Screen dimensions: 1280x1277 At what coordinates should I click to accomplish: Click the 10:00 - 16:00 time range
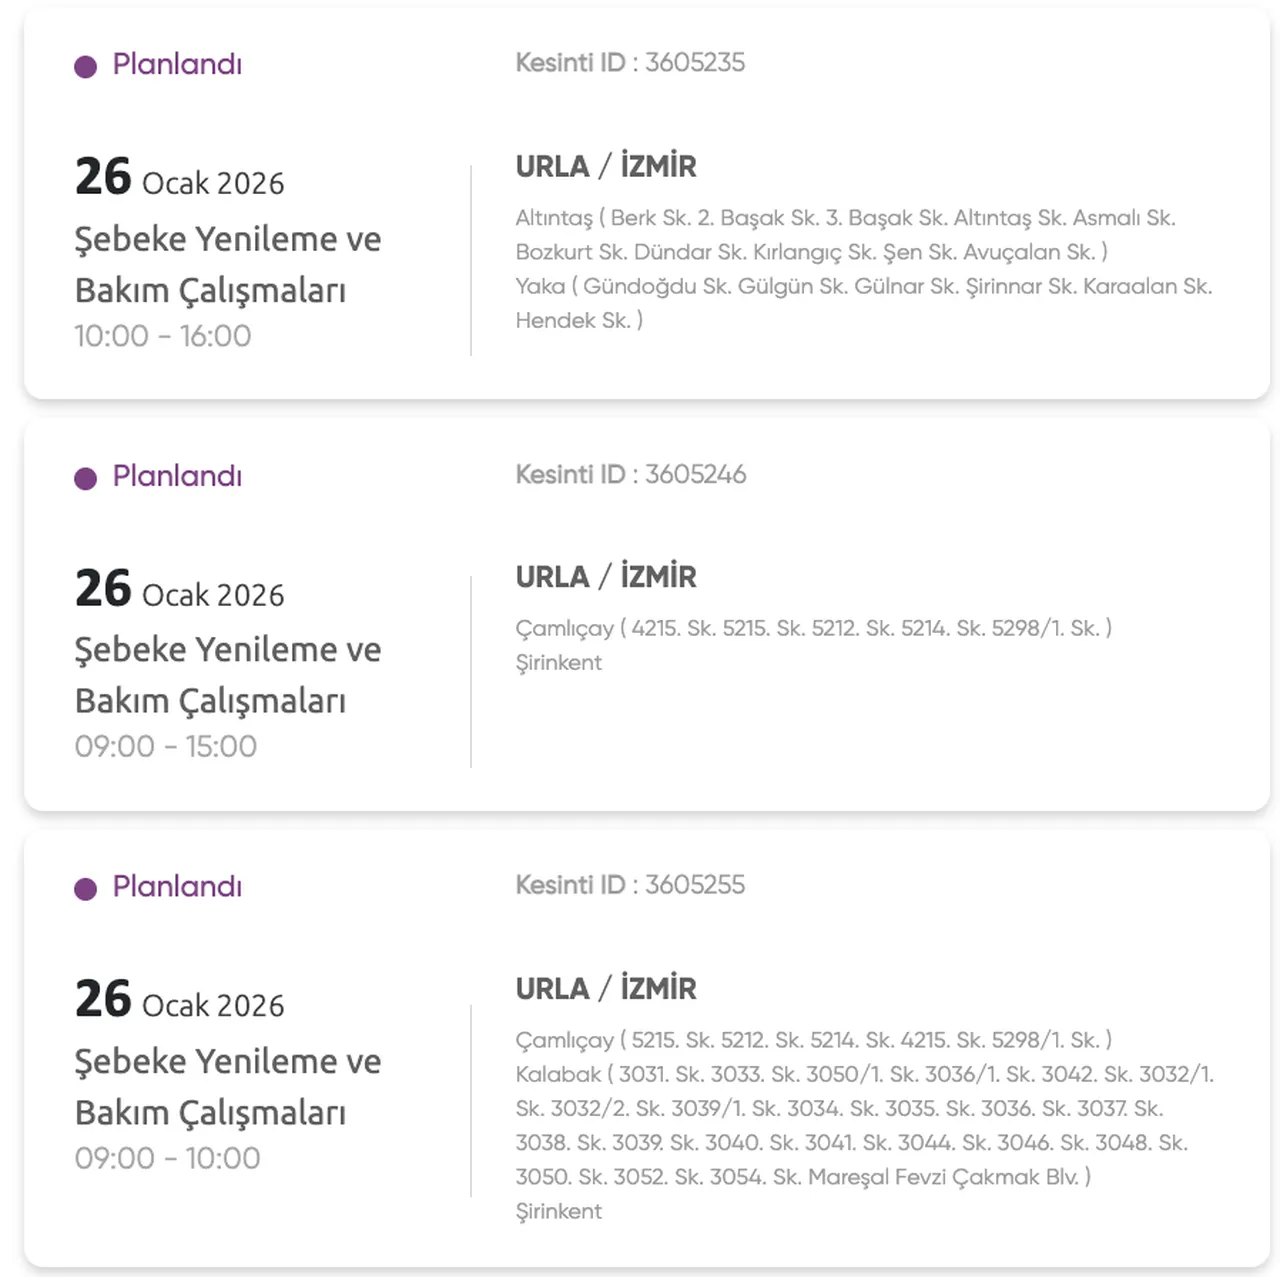[163, 336]
